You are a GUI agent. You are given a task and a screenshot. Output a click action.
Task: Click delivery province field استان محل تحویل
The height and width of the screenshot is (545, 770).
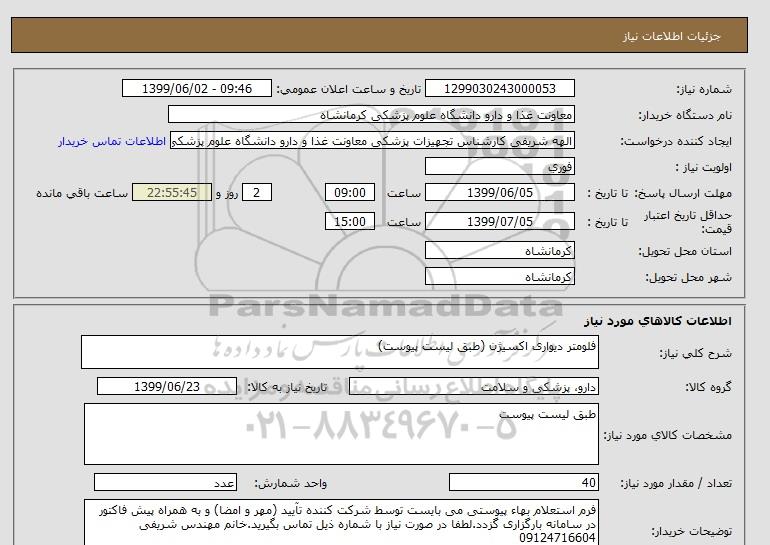click(499, 251)
